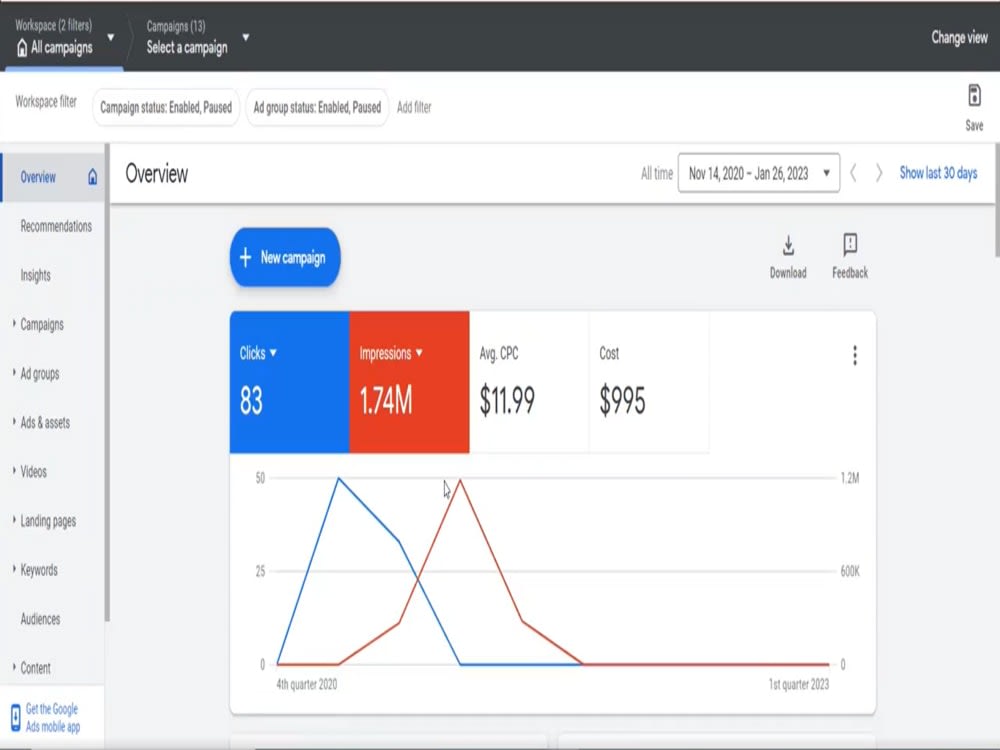The image size is (1000, 750).
Task: Go to the next date range arrow
Action: pyautogui.click(x=879, y=173)
